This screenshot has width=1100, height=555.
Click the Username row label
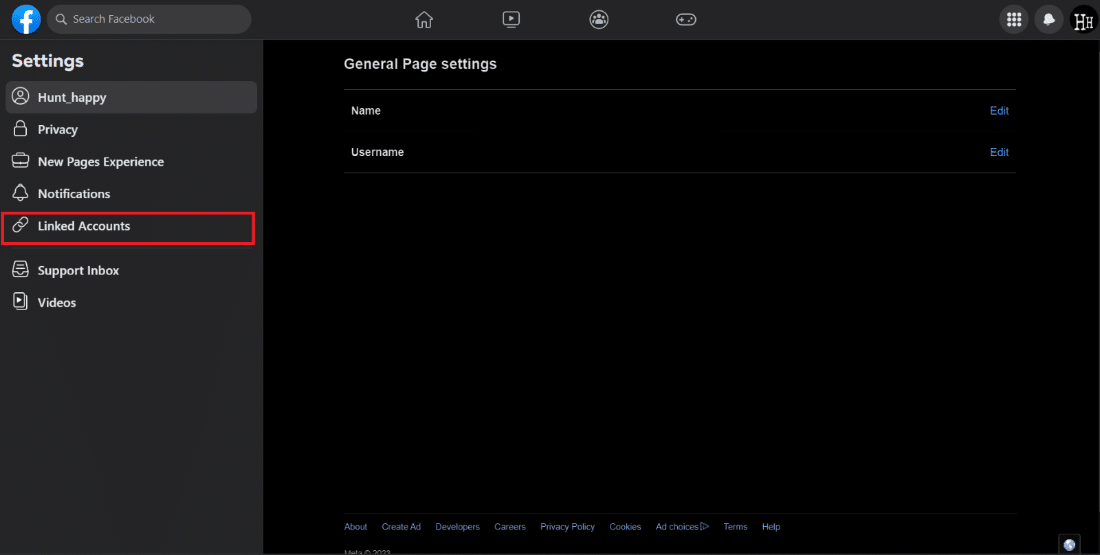tap(377, 152)
